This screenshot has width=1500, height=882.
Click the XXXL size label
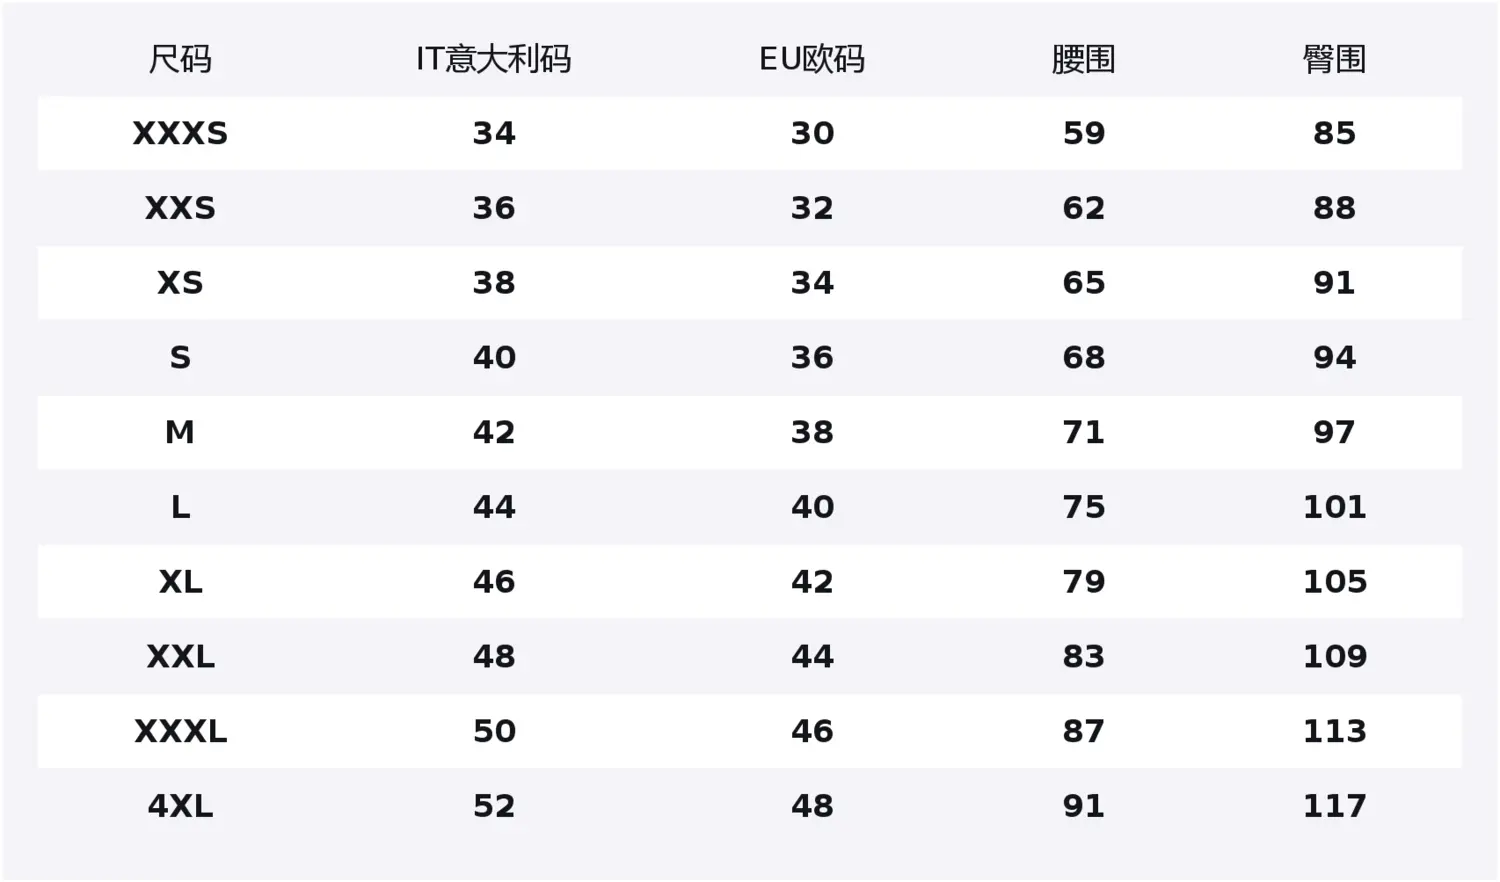(x=180, y=731)
